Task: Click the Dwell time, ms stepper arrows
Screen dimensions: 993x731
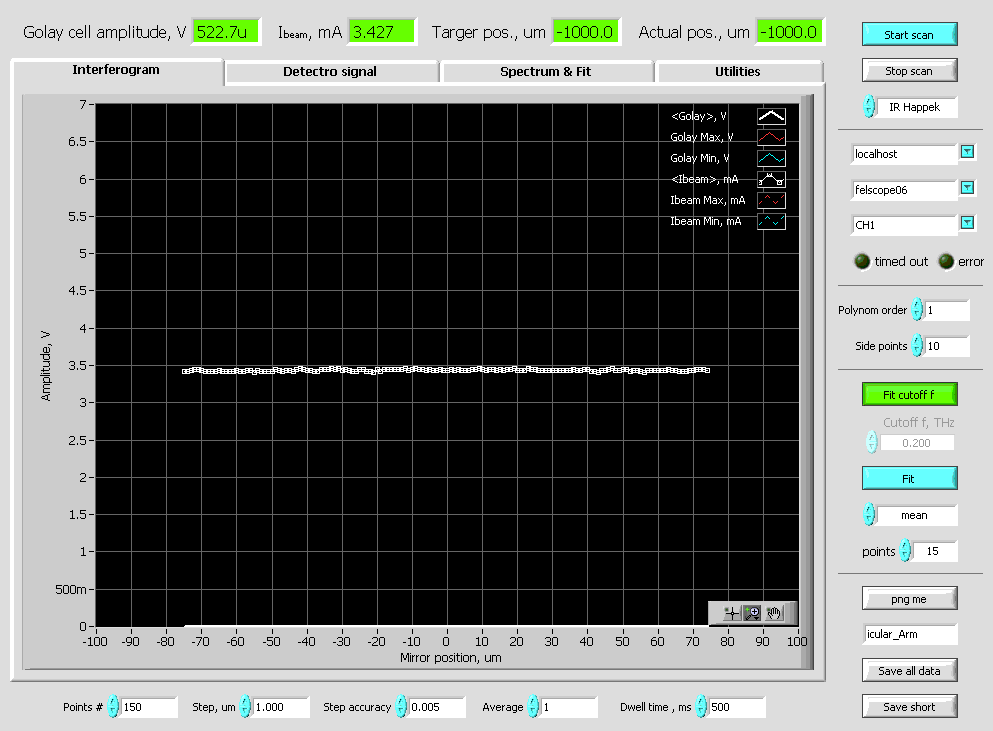Action: pyautogui.click(x=701, y=706)
